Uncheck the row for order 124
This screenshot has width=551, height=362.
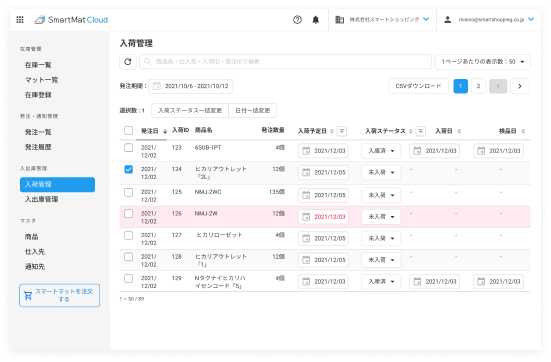pyautogui.click(x=129, y=169)
